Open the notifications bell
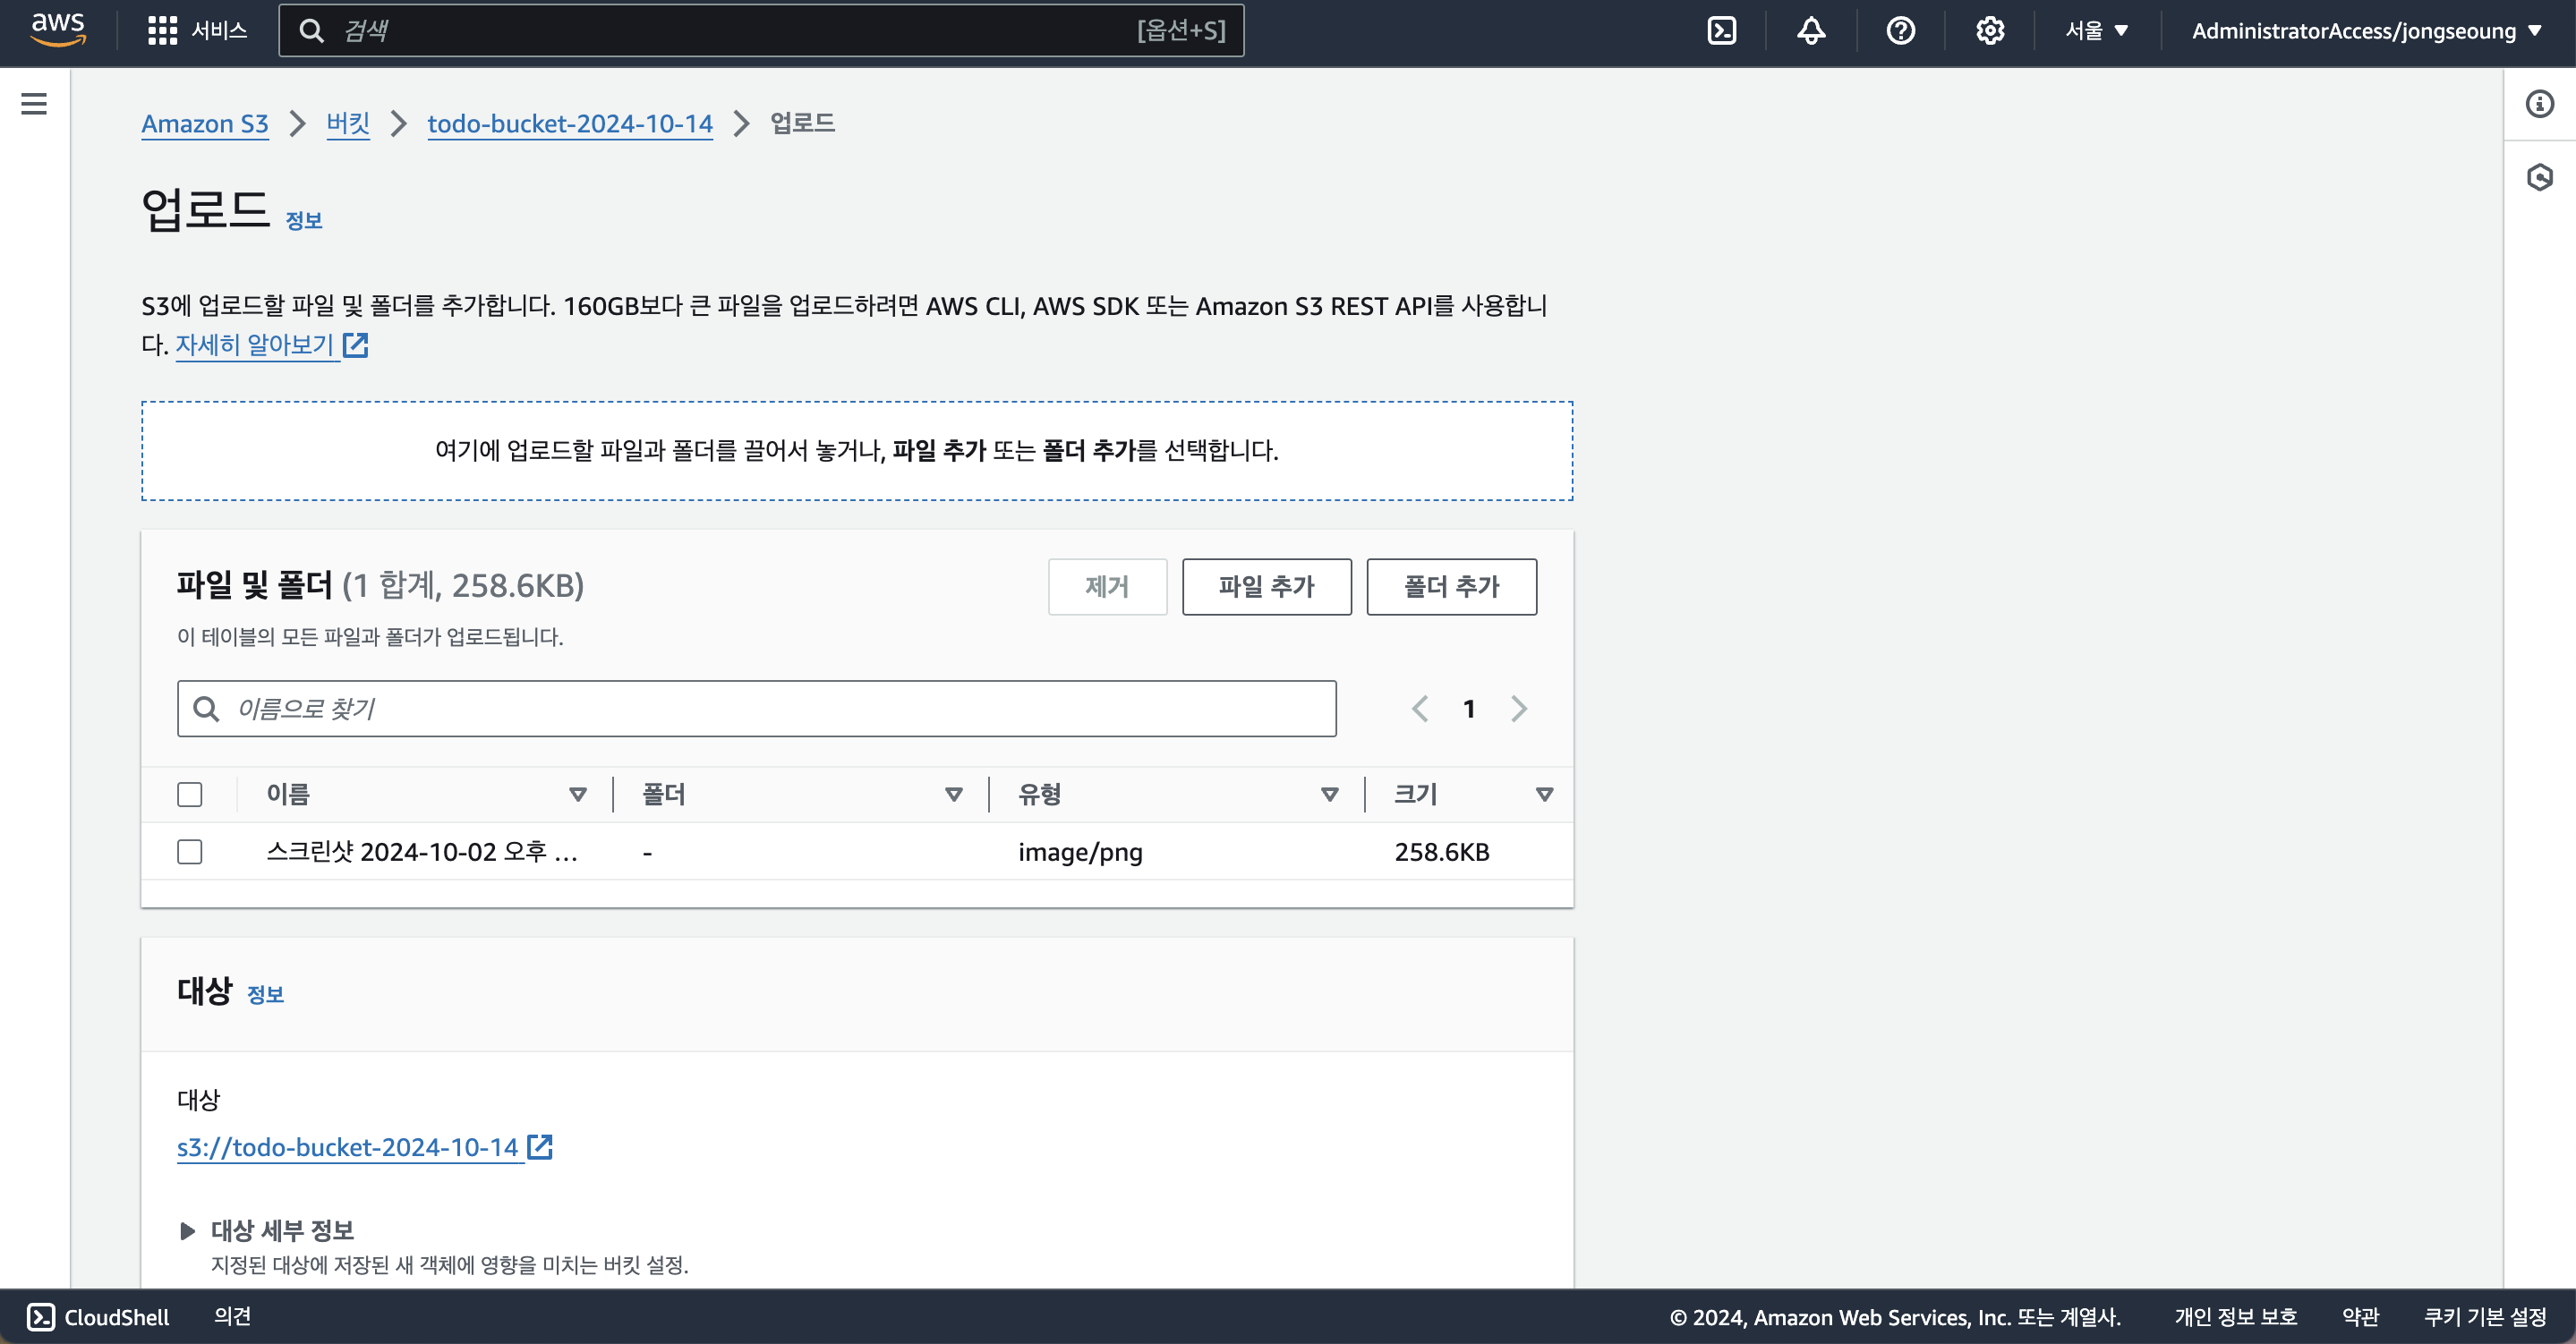The image size is (2576, 1344). (1811, 31)
